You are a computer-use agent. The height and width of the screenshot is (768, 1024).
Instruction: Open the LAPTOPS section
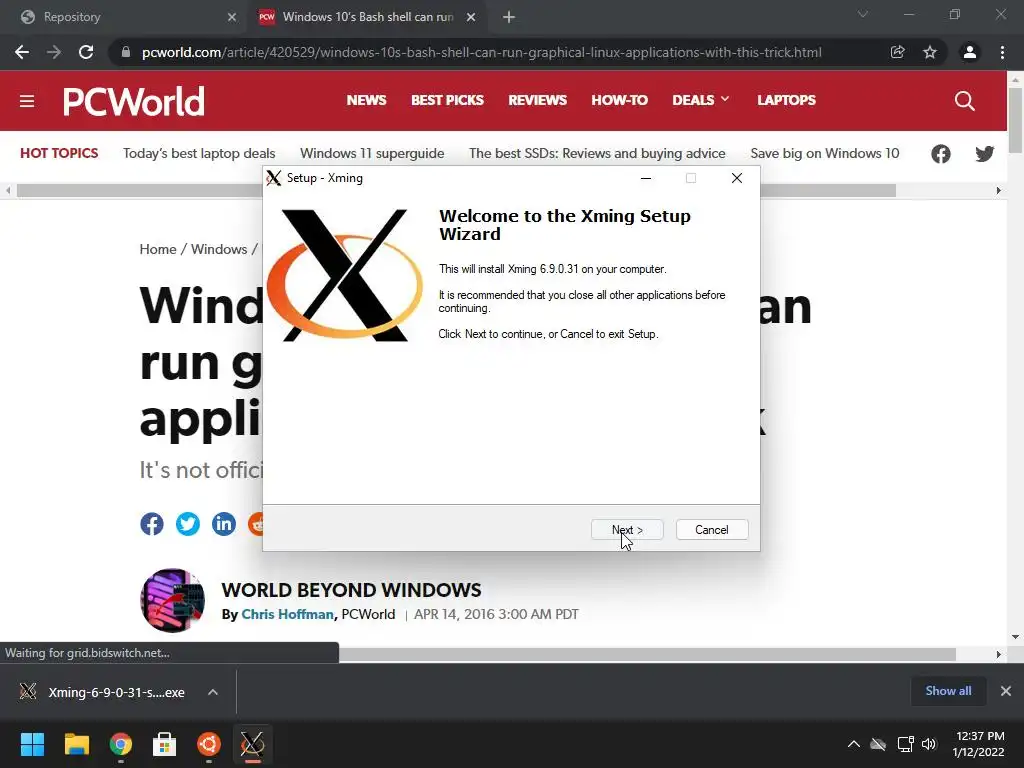tap(786, 100)
